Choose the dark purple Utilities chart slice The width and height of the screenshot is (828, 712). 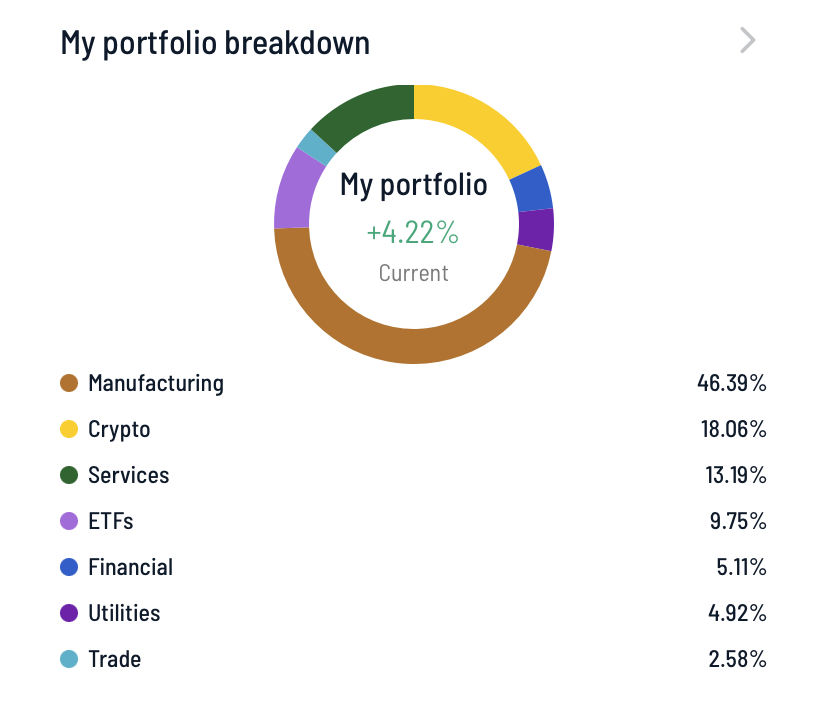click(x=535, y=229)
